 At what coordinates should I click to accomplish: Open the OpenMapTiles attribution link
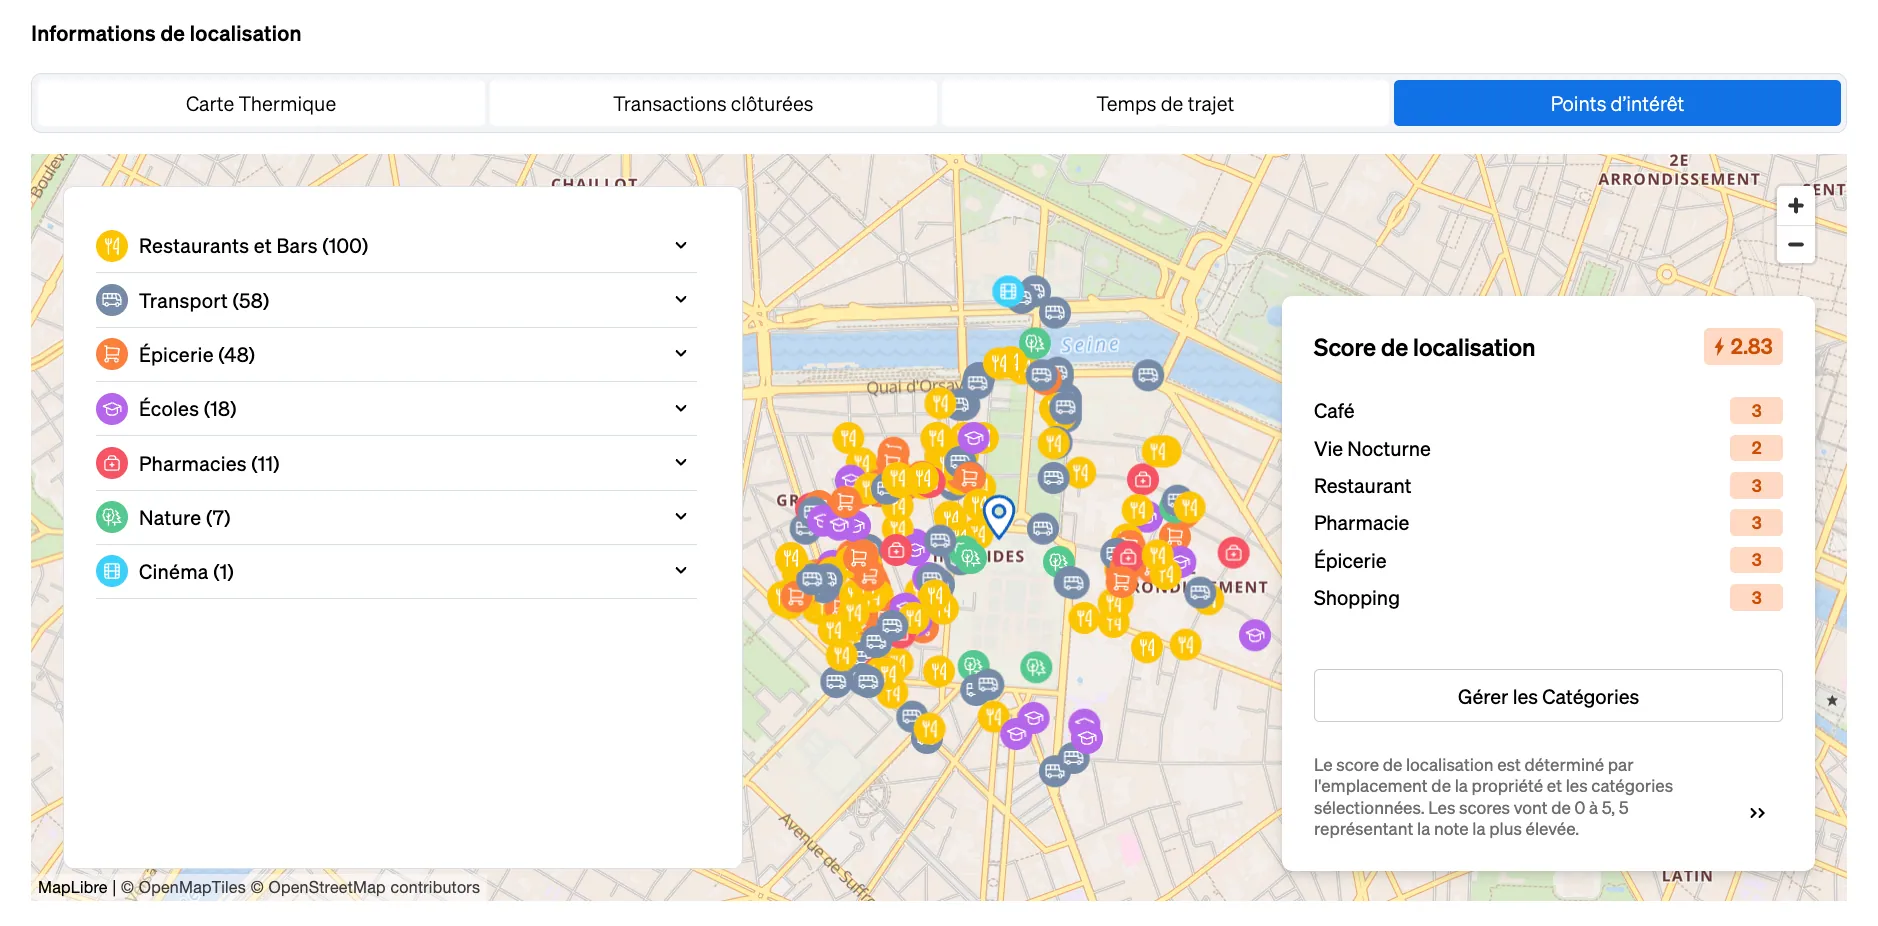[183, 888]
